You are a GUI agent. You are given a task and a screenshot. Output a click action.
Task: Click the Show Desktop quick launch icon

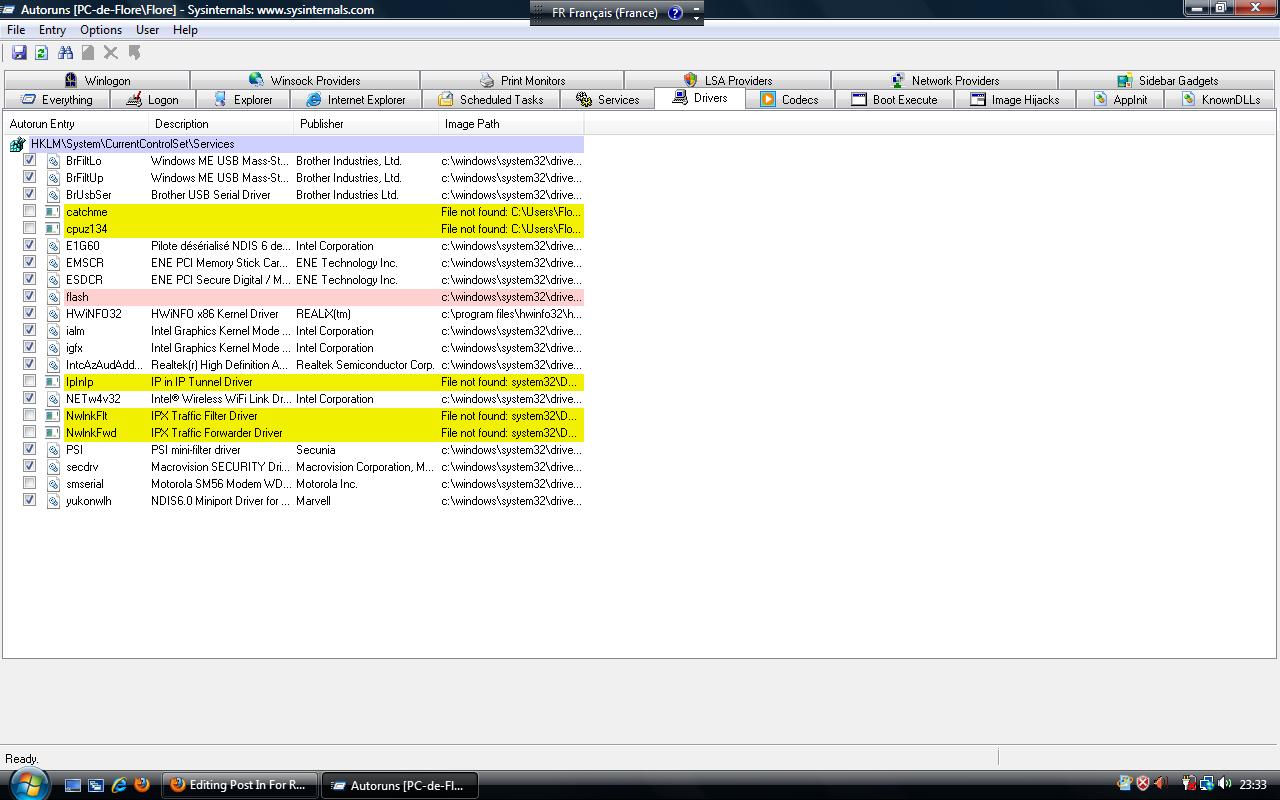coord(73,785)
